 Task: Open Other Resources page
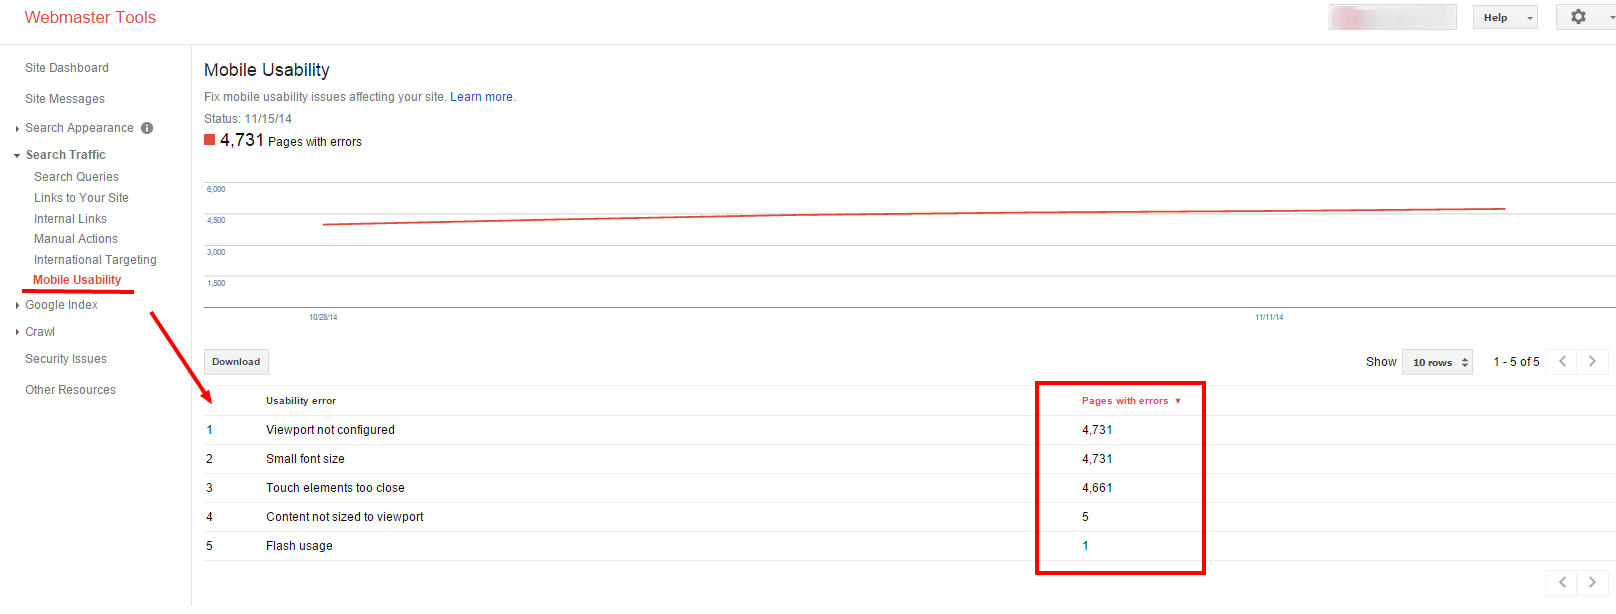[70, 390]
